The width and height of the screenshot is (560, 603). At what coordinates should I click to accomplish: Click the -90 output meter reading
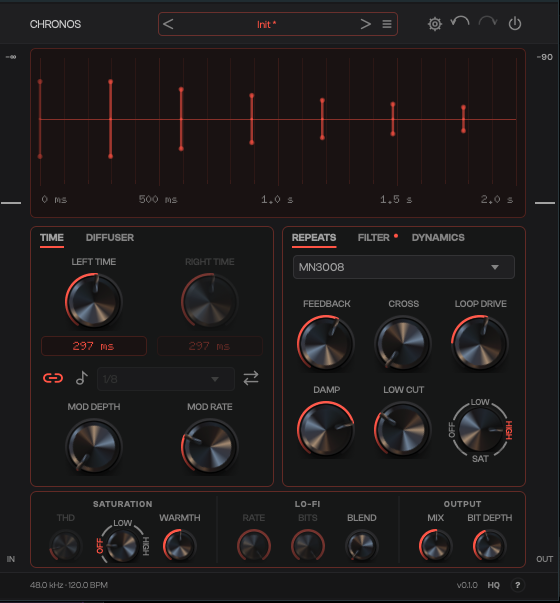coord(544,57)
